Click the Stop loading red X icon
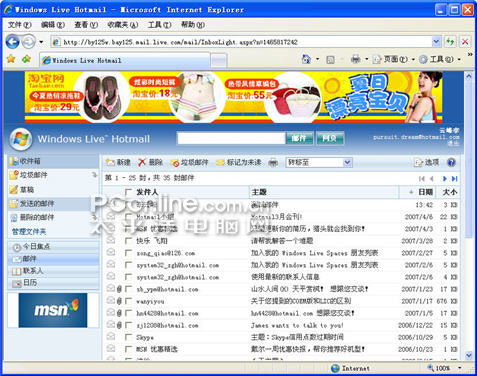Viewport: 477px width, 376px height. [x=465, y=42]
